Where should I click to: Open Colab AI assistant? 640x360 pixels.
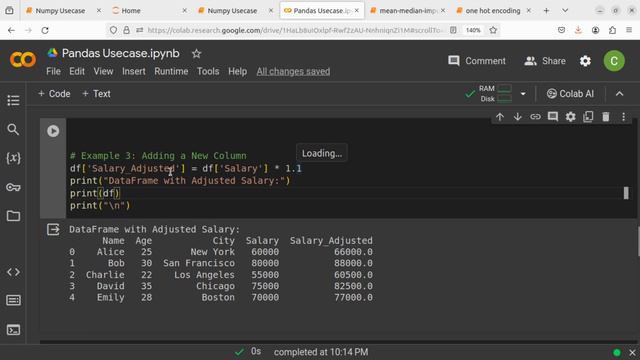click(x=570, y=94)
